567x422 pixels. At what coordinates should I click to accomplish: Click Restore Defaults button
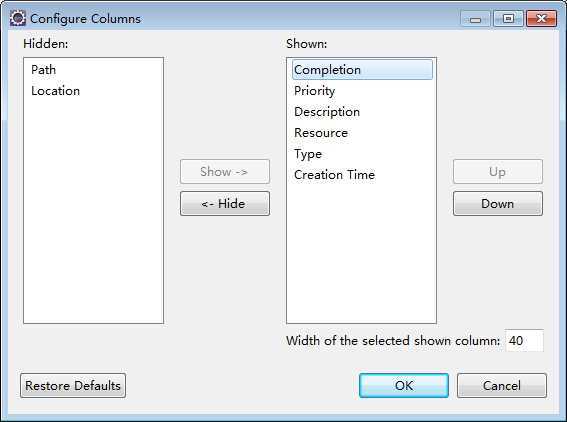pos(73,385)
